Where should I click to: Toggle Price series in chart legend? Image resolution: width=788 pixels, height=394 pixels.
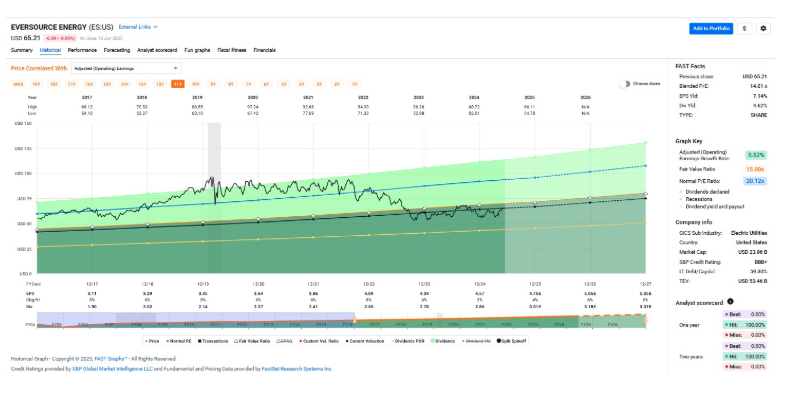(x=153, y=341)
